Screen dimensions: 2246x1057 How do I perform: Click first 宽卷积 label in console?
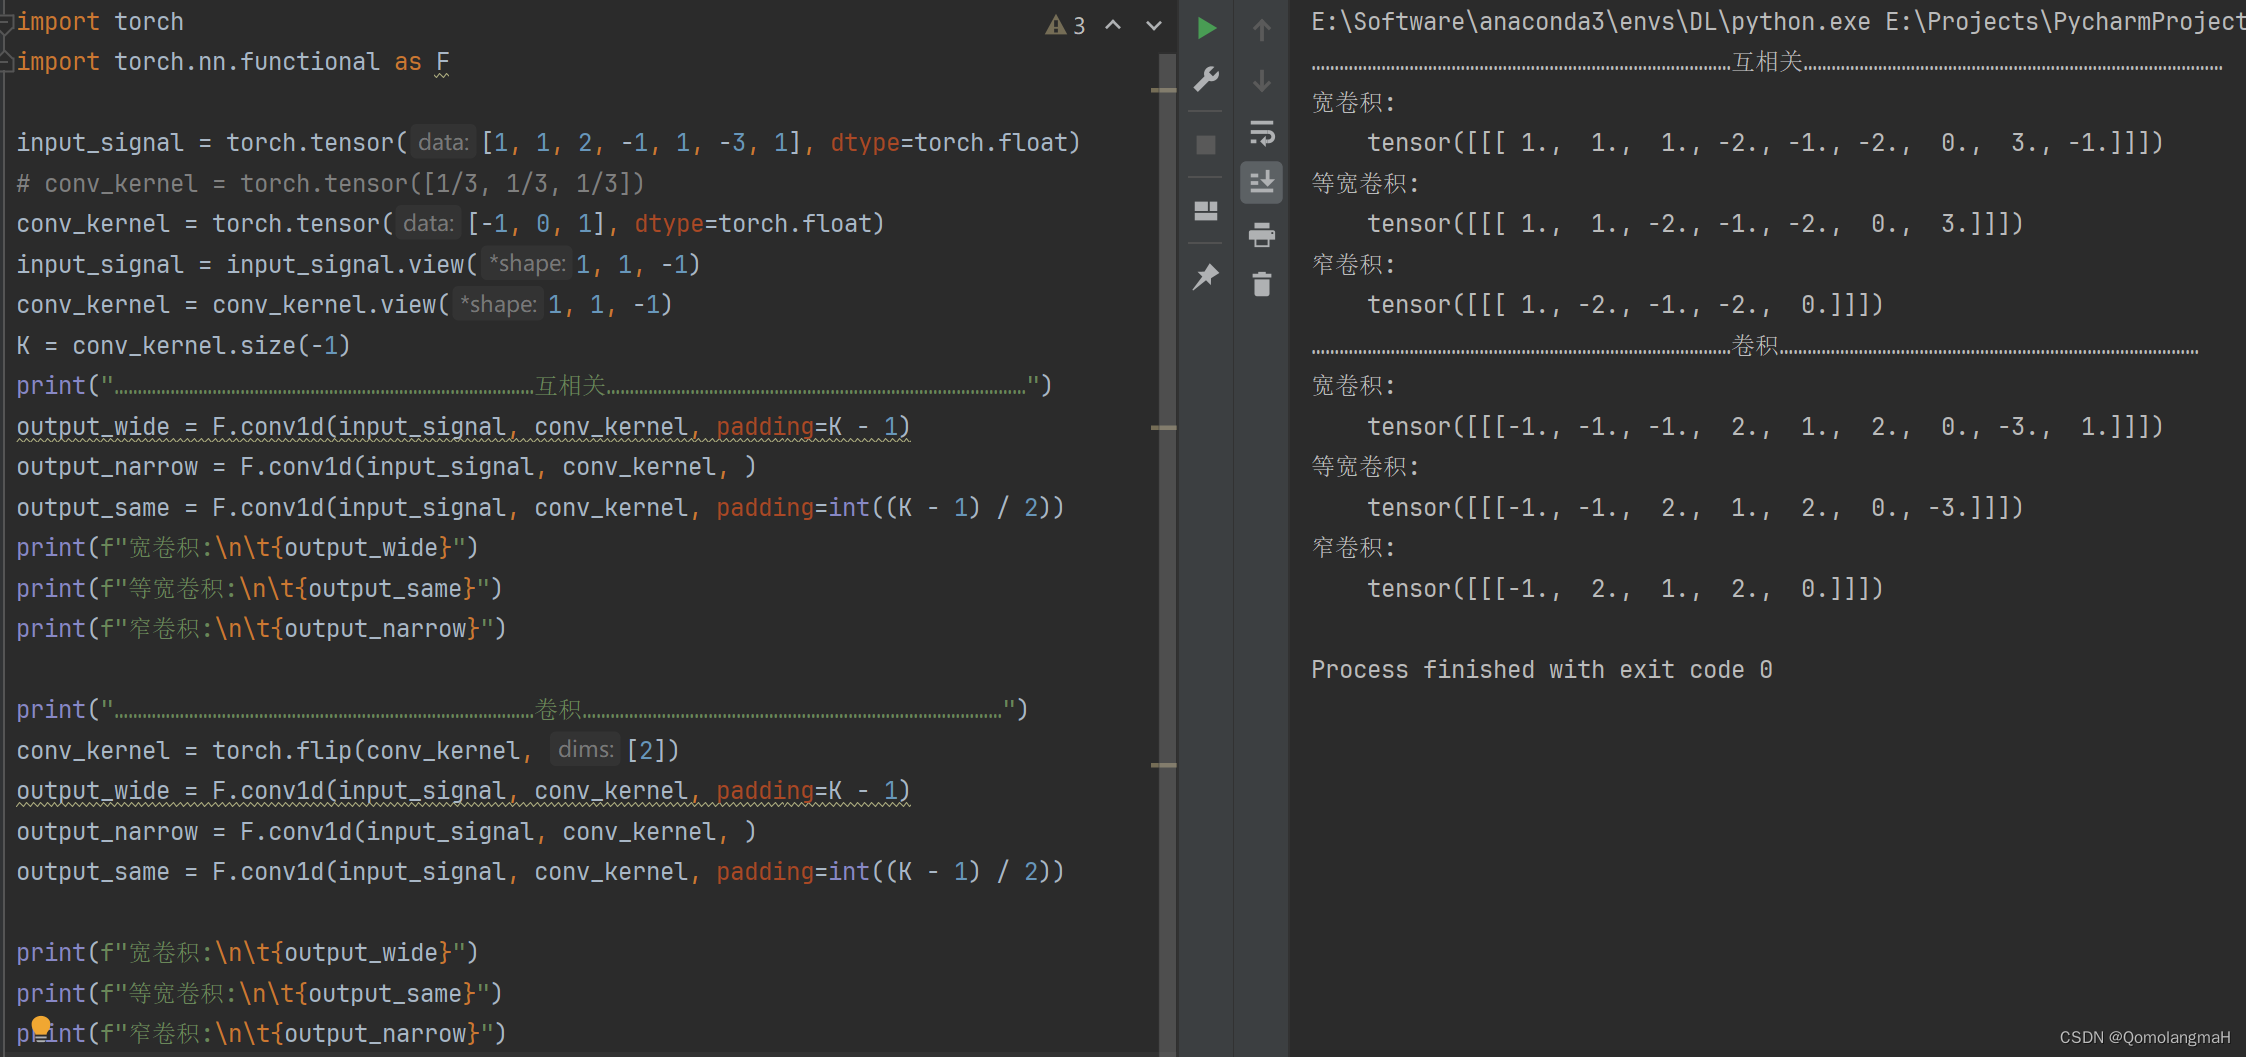pos(1353,103)
